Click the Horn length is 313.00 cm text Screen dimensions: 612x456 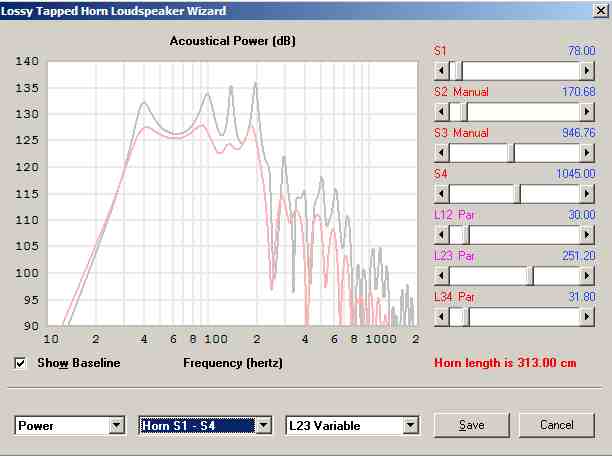point(505,363)
